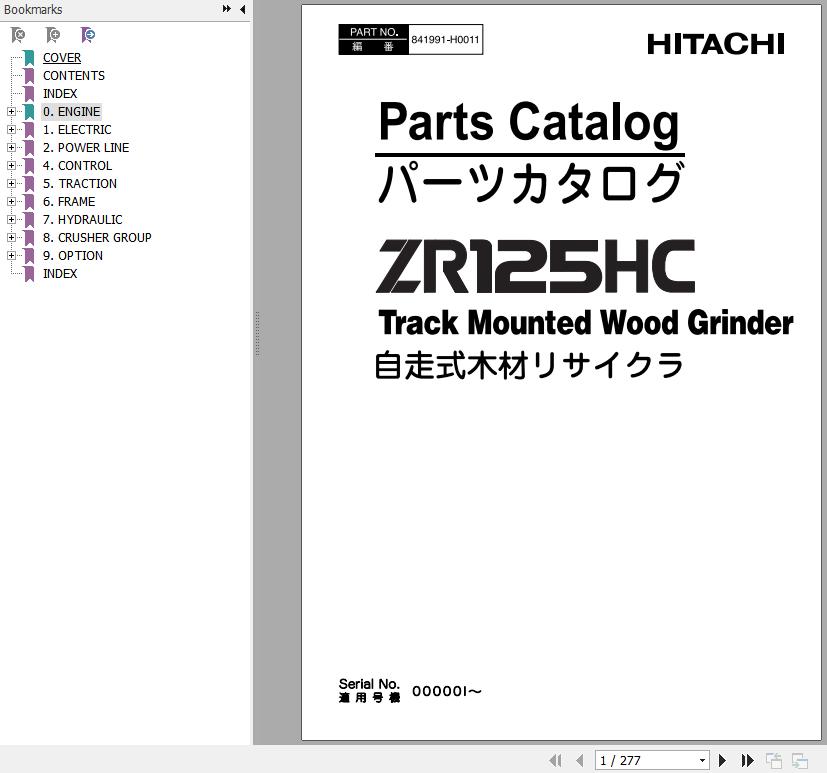This screenshot has height=773, width=827.
Task: Click the bookmark icon beside 0. ENGINE
Action: 30,112
